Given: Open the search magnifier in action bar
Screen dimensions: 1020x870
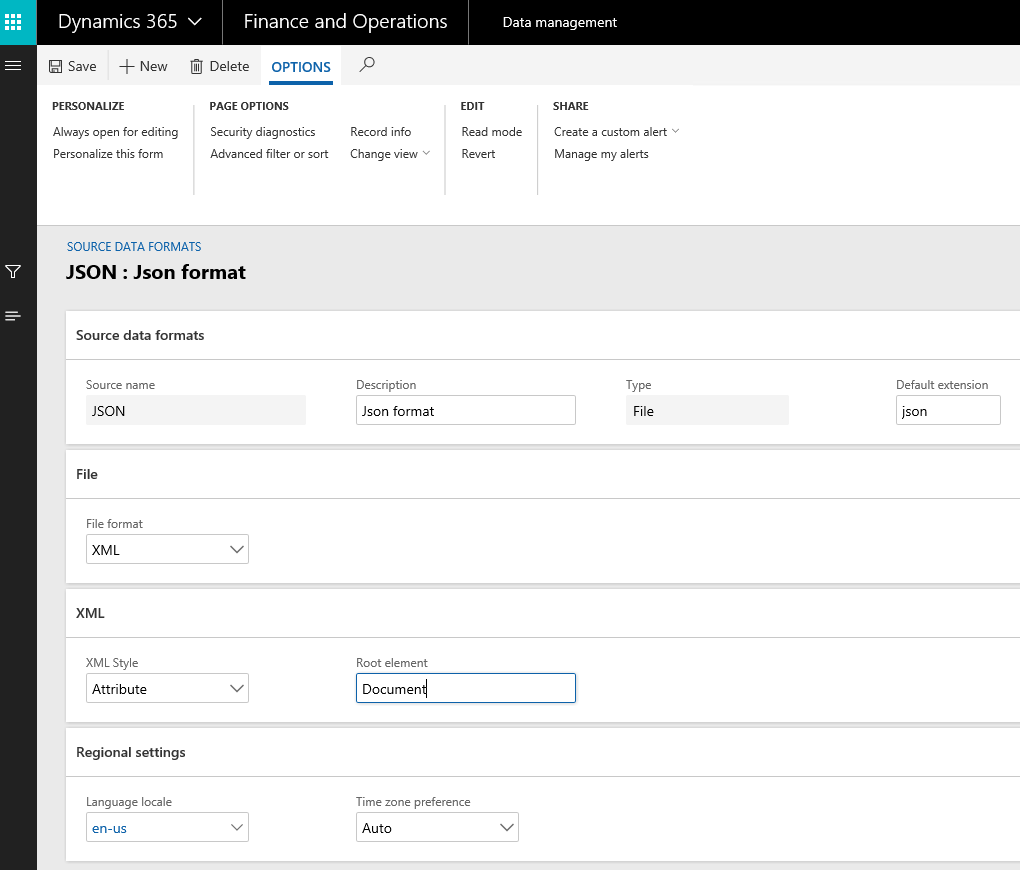Looking at the screenshot, I should pos(367,65).
